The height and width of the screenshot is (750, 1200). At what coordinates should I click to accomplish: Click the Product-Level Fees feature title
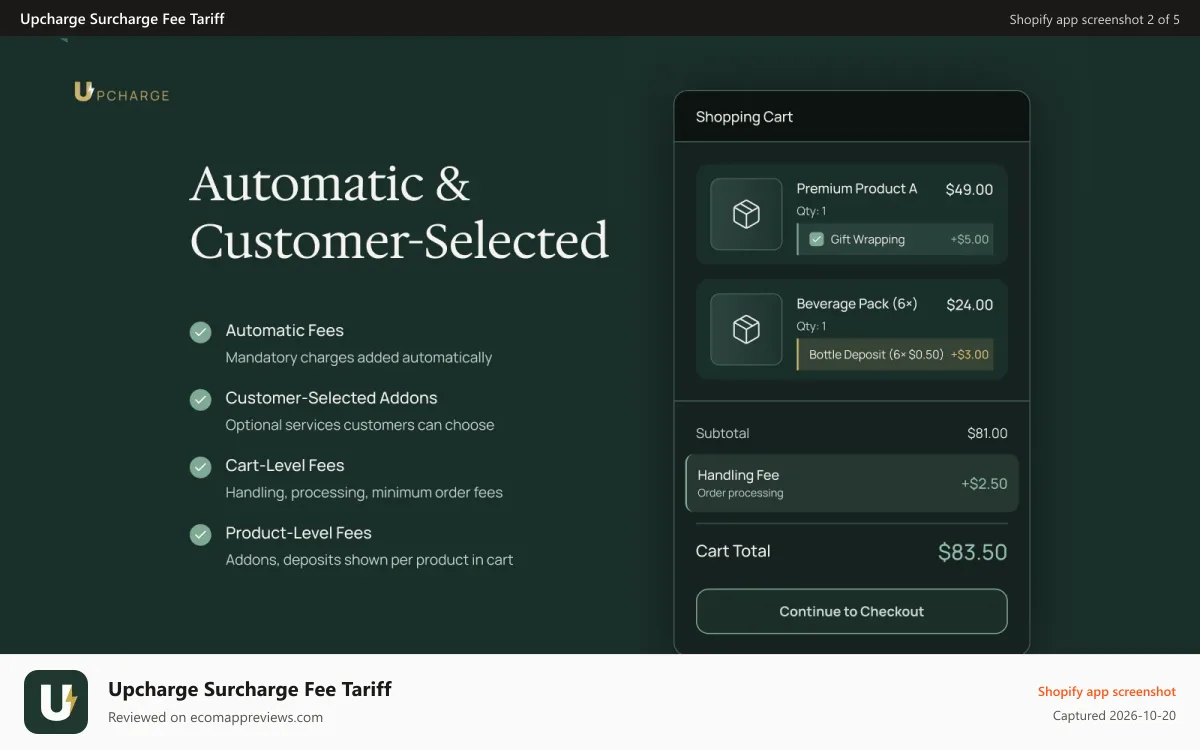[298, 533]
